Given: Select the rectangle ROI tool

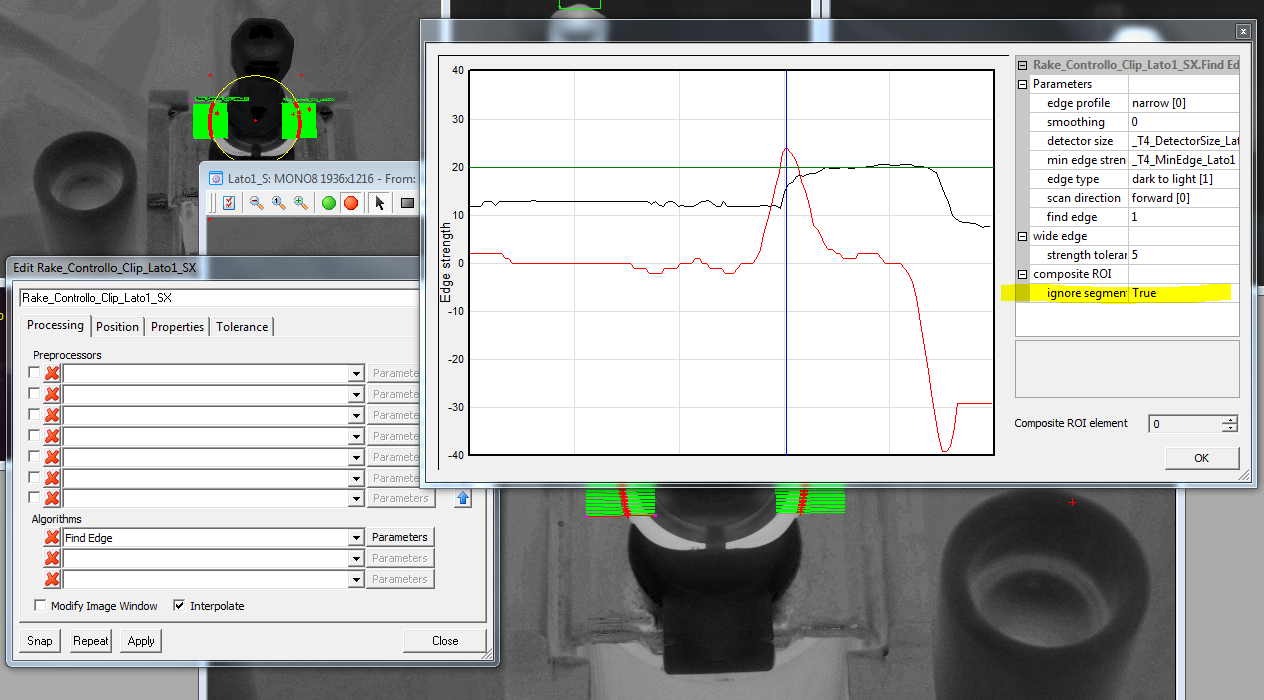Looking at the screenshot, I should tap(407, 203).
